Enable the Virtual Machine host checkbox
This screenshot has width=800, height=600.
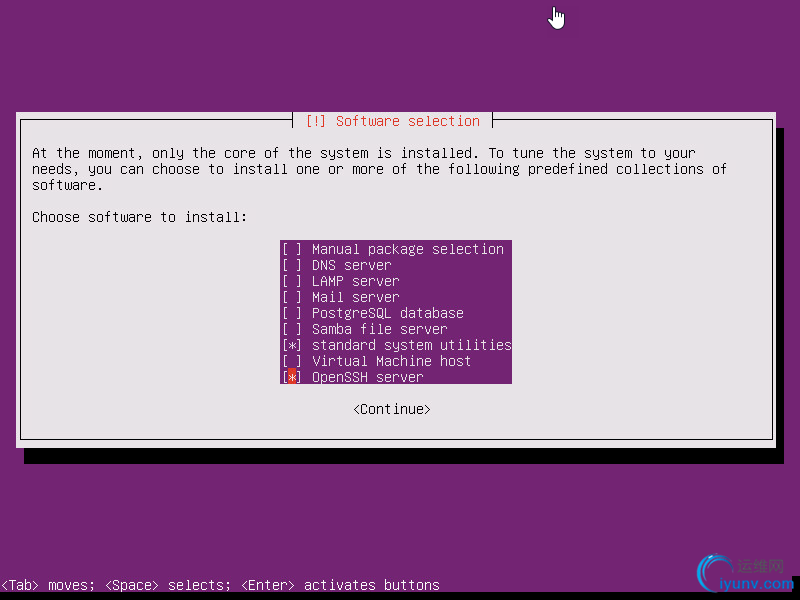(292, 361)
